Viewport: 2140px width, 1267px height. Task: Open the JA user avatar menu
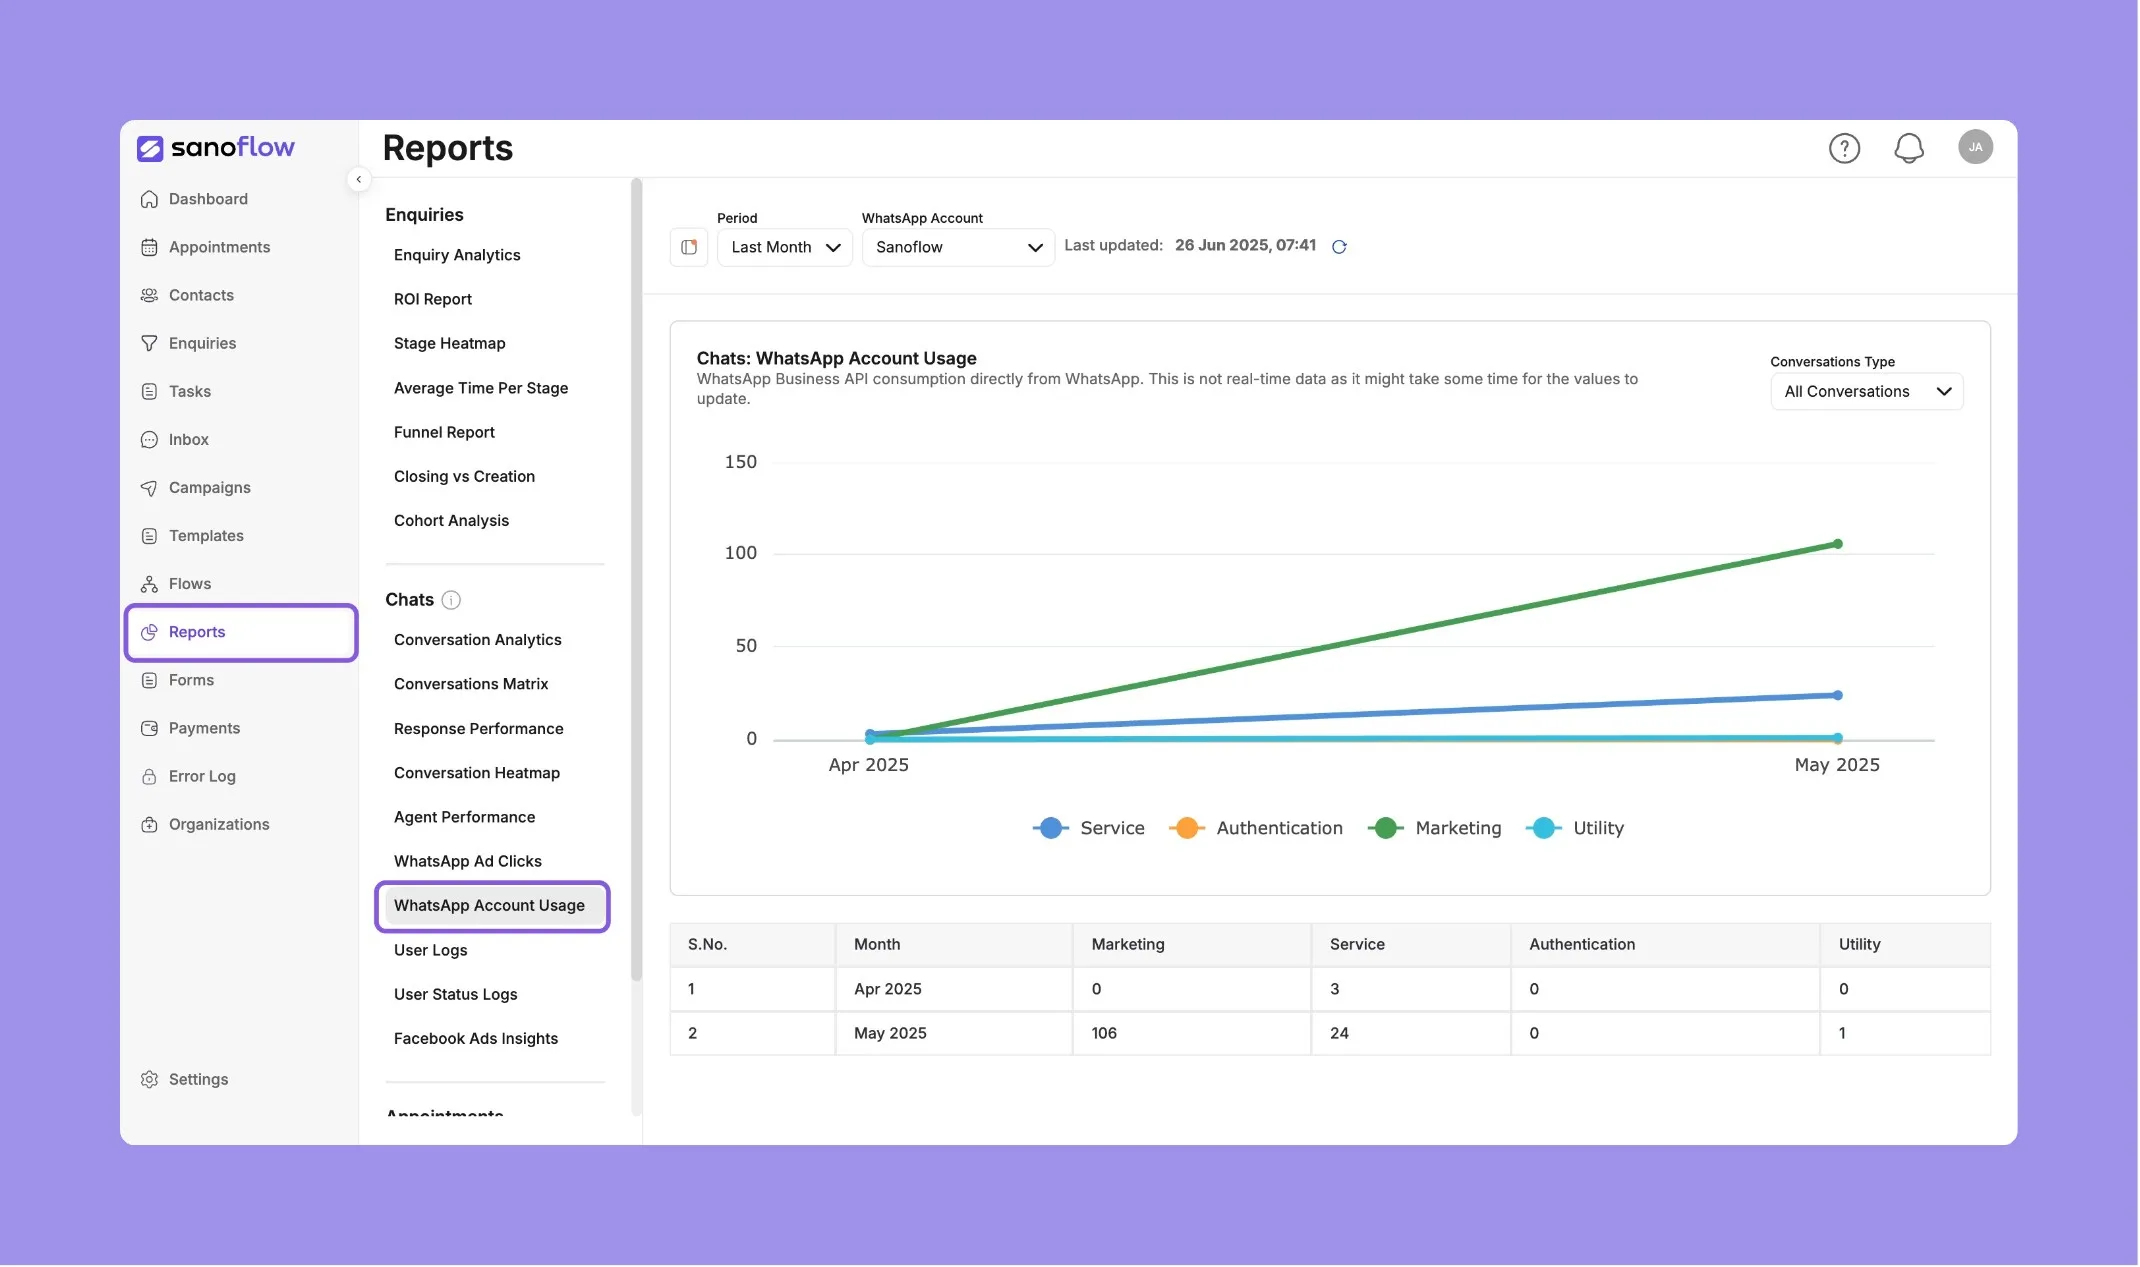[x=1977, y=147]
